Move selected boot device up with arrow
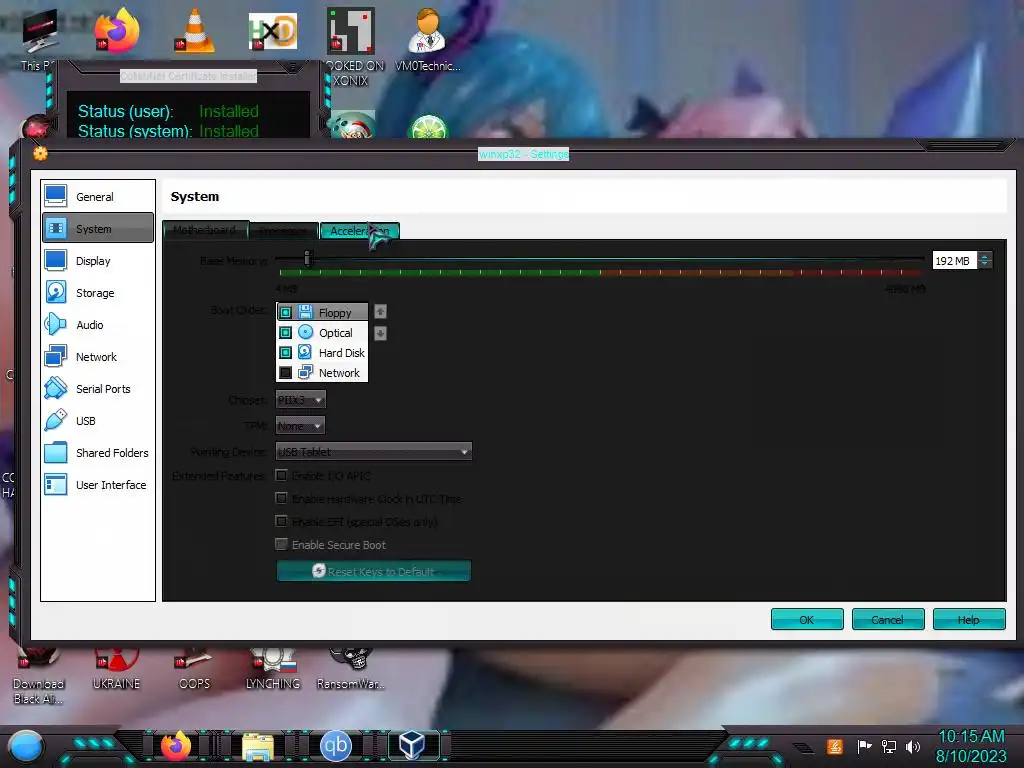Screen dimensions: 1024x768 [380, 312]
